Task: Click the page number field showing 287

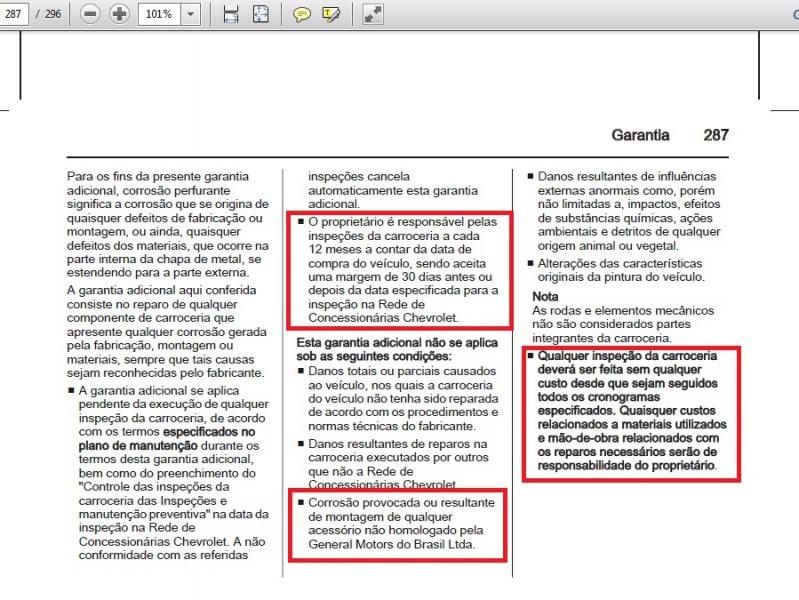Action: tap(13, 14)
